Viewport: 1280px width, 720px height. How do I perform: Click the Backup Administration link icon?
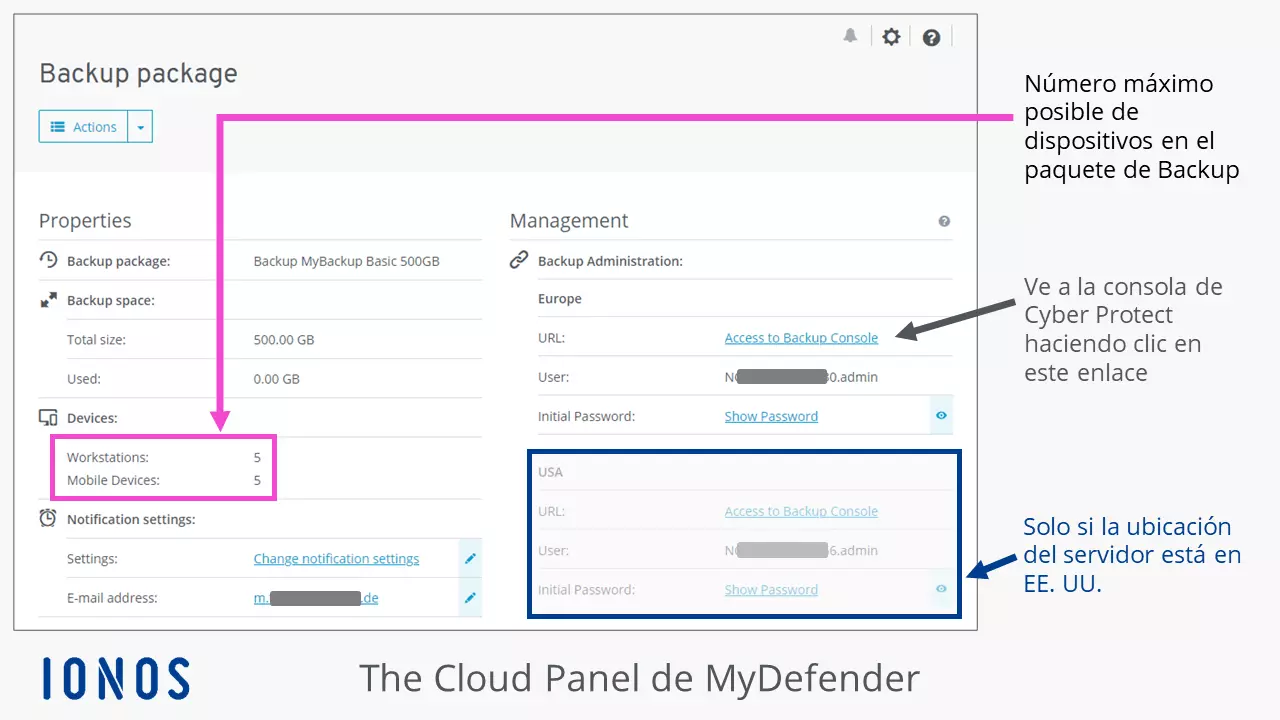[x=519, y=260]
